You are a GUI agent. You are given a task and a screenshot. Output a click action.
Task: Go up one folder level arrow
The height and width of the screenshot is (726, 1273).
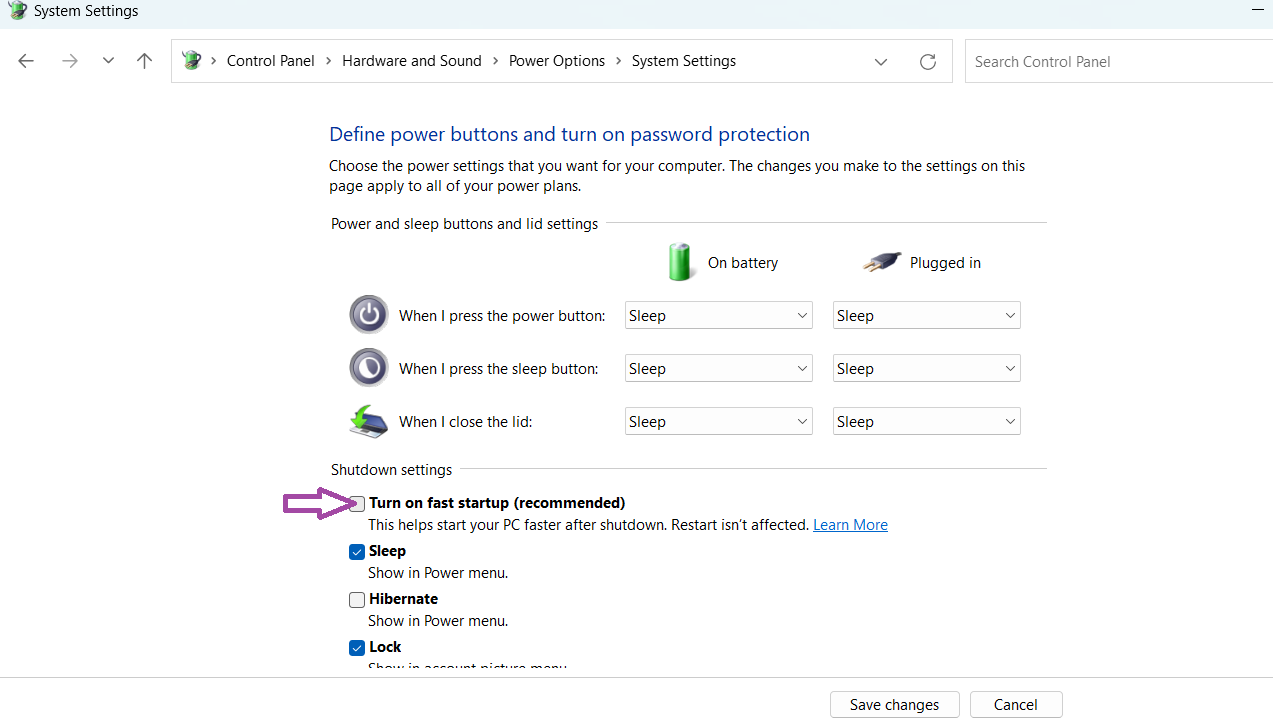tap(144, 61)
